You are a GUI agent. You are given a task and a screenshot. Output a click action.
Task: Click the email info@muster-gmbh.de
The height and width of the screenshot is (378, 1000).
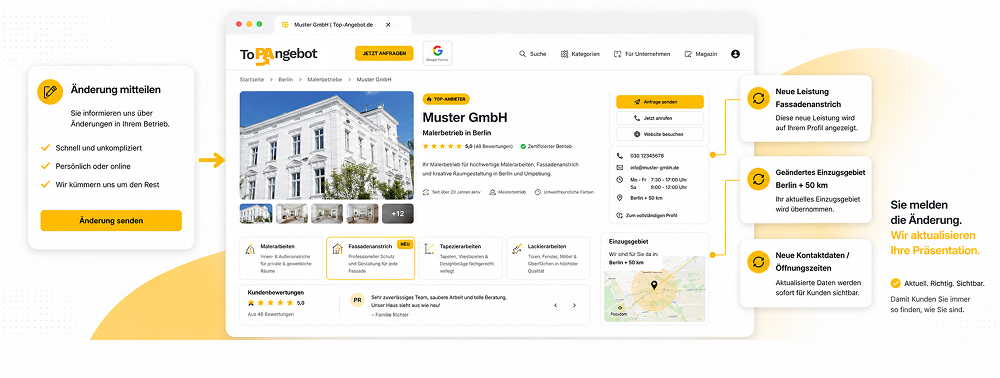654,168
